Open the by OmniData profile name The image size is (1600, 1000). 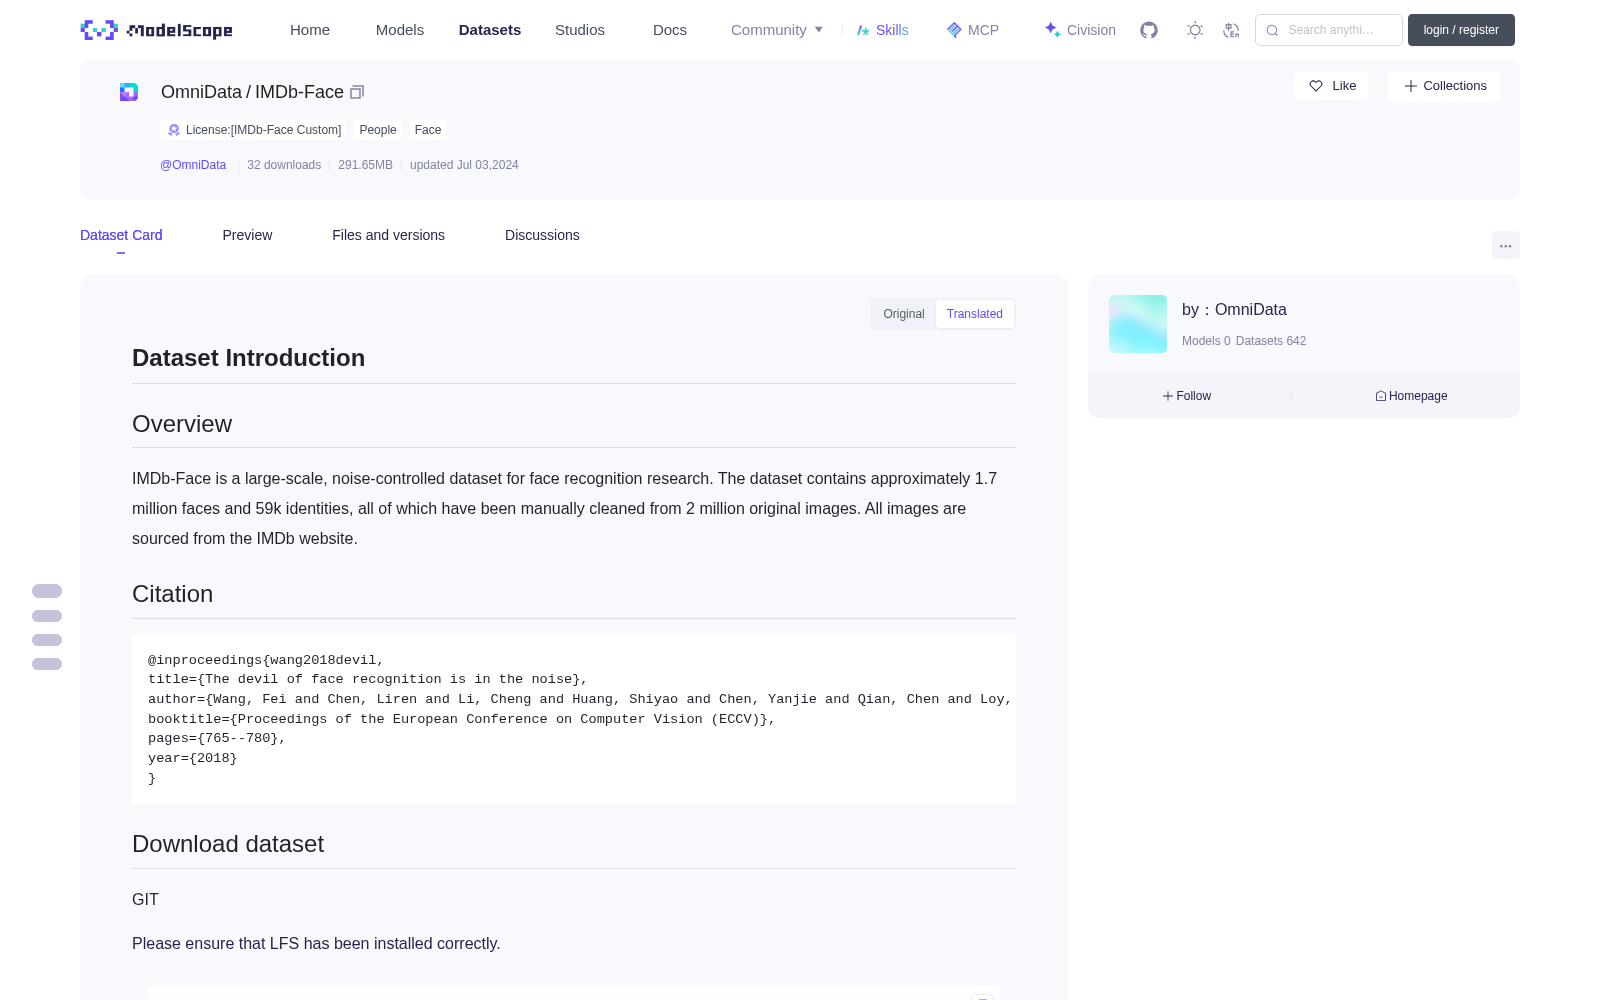[x=1234, y=310]
